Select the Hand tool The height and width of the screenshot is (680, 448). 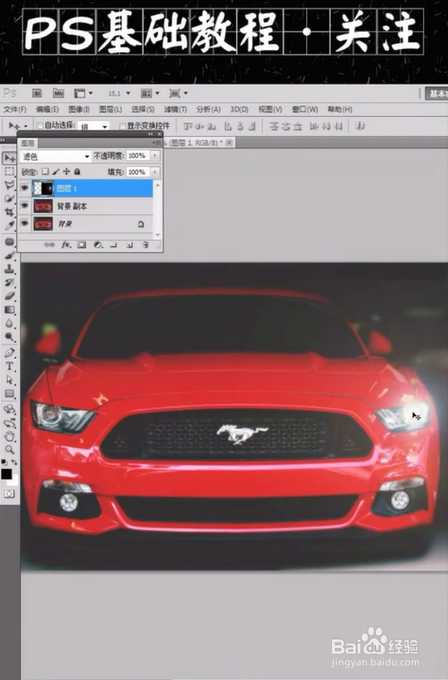point(9,436)
